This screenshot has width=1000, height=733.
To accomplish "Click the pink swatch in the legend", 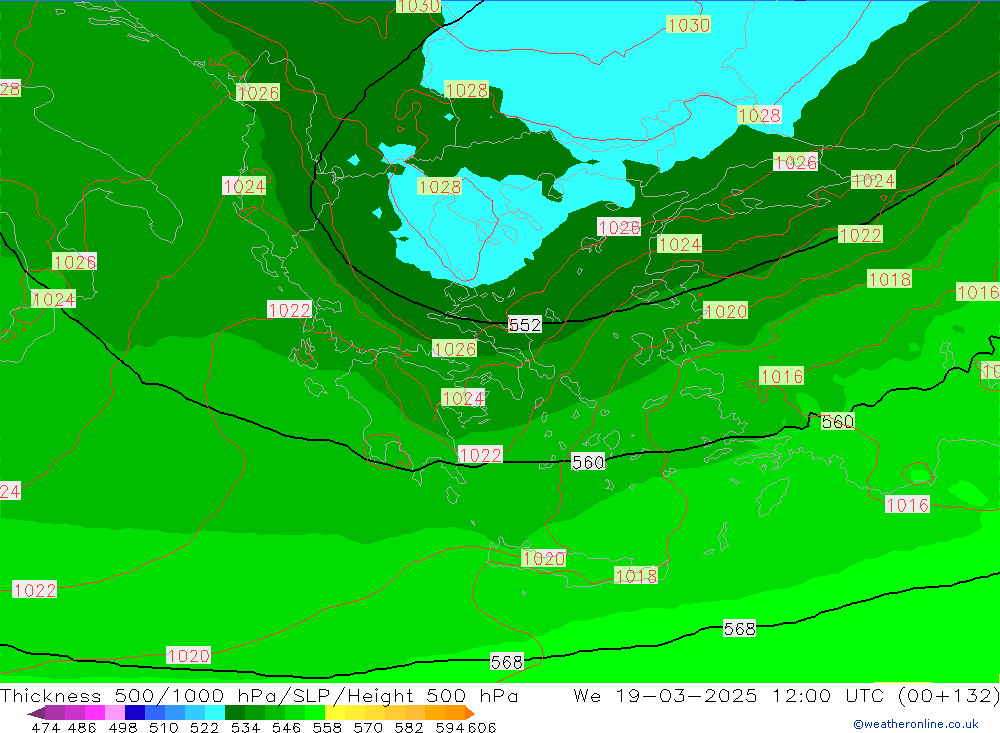I will 114,712.
